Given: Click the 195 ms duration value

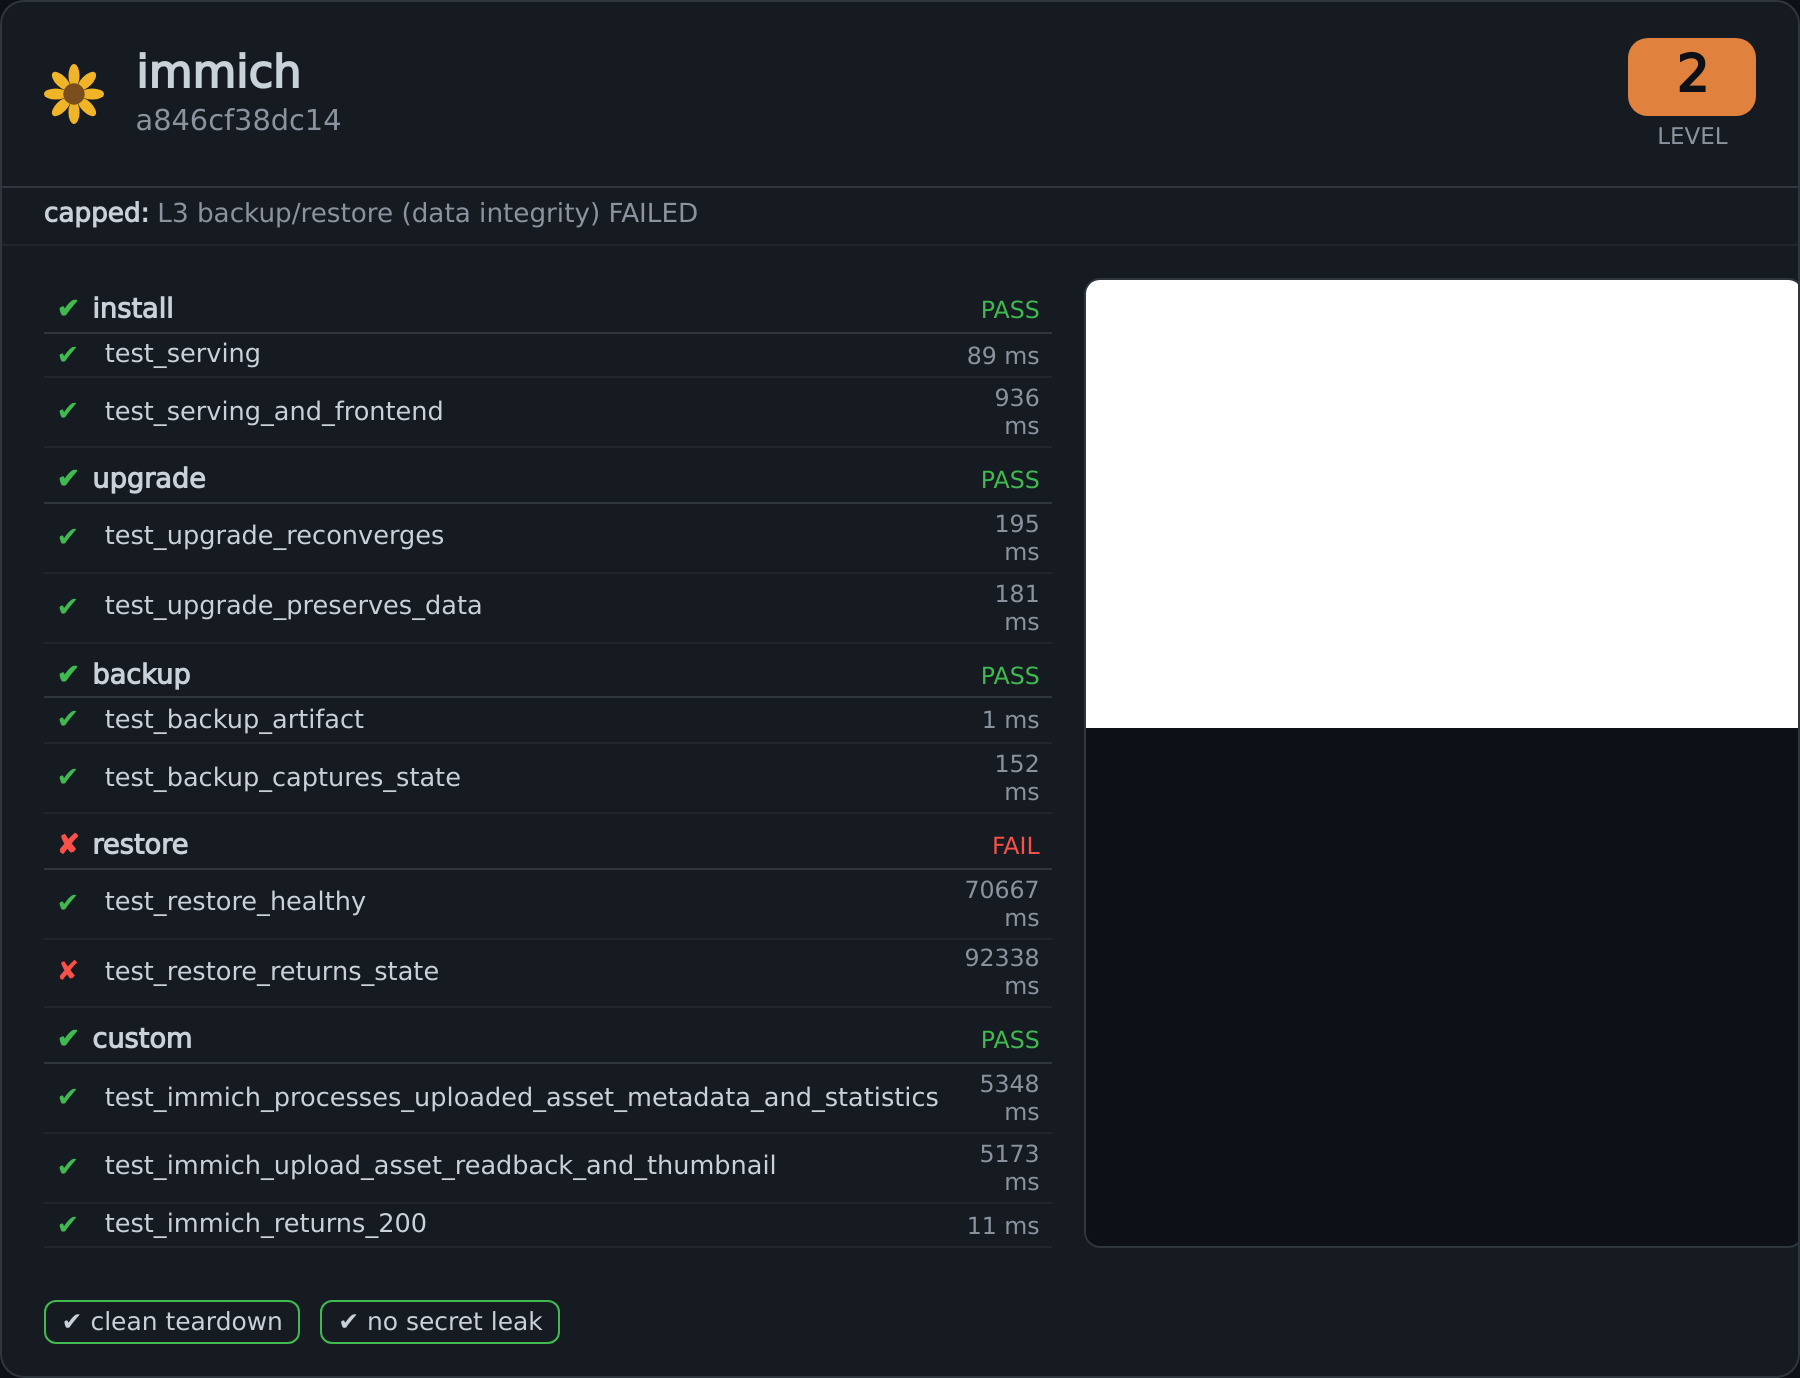Looking at the screenshot, I should [1017, 538].
